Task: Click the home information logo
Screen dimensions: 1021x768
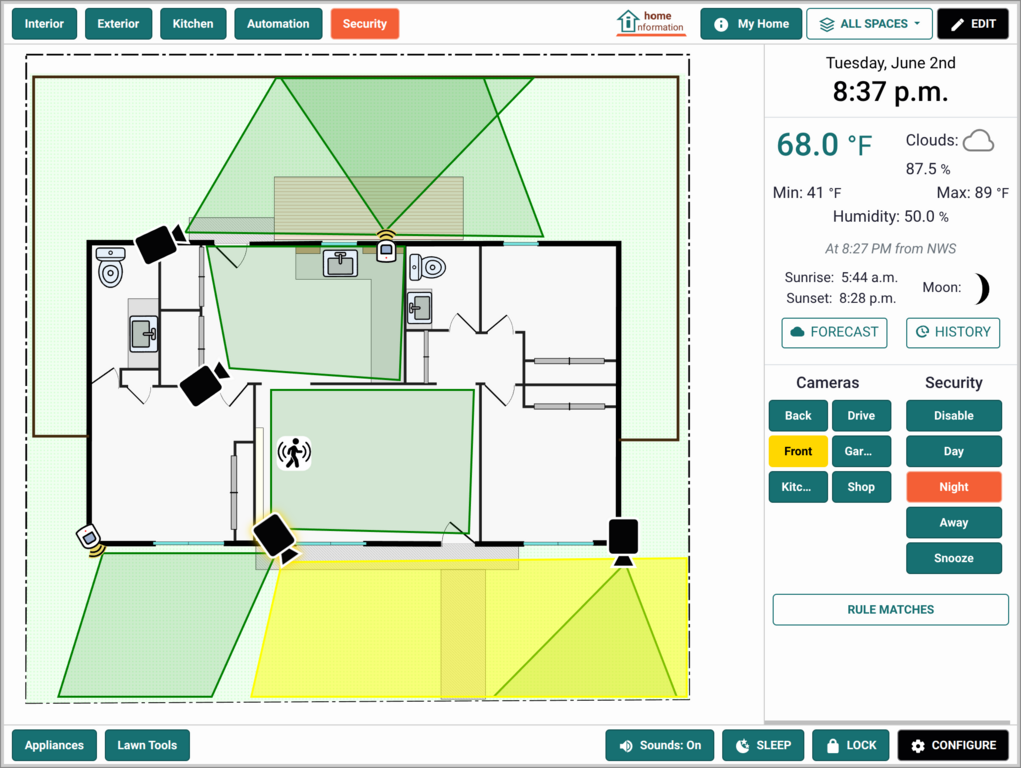Action: click(650, 22)
